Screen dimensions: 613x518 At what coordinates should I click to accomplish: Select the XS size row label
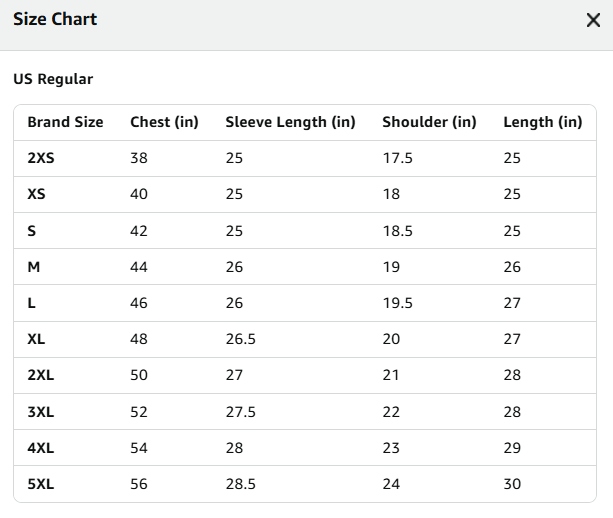pos(36,194)
